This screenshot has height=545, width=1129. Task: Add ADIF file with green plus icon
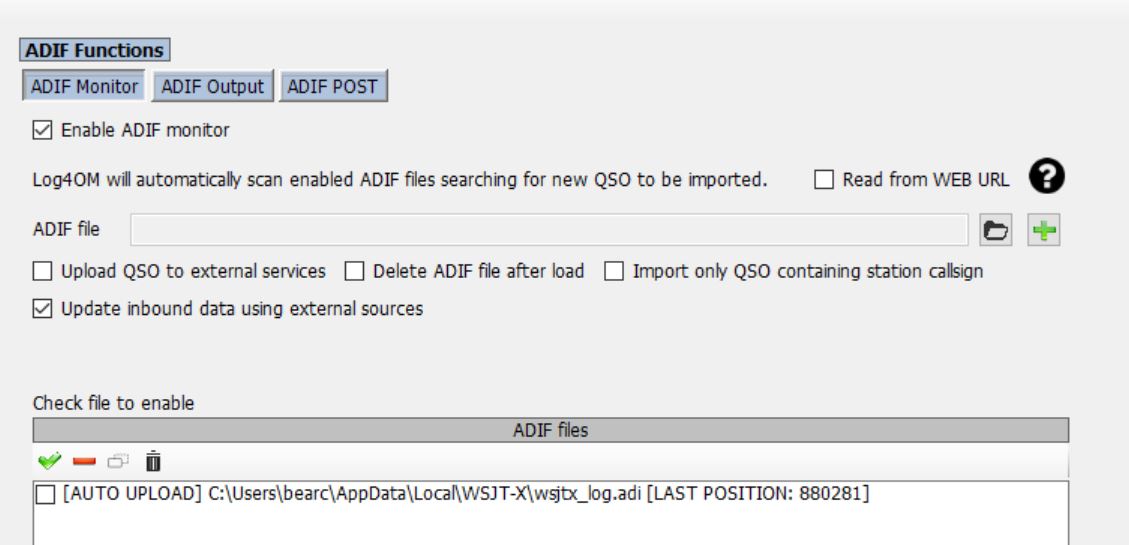tap(1043, 230)
